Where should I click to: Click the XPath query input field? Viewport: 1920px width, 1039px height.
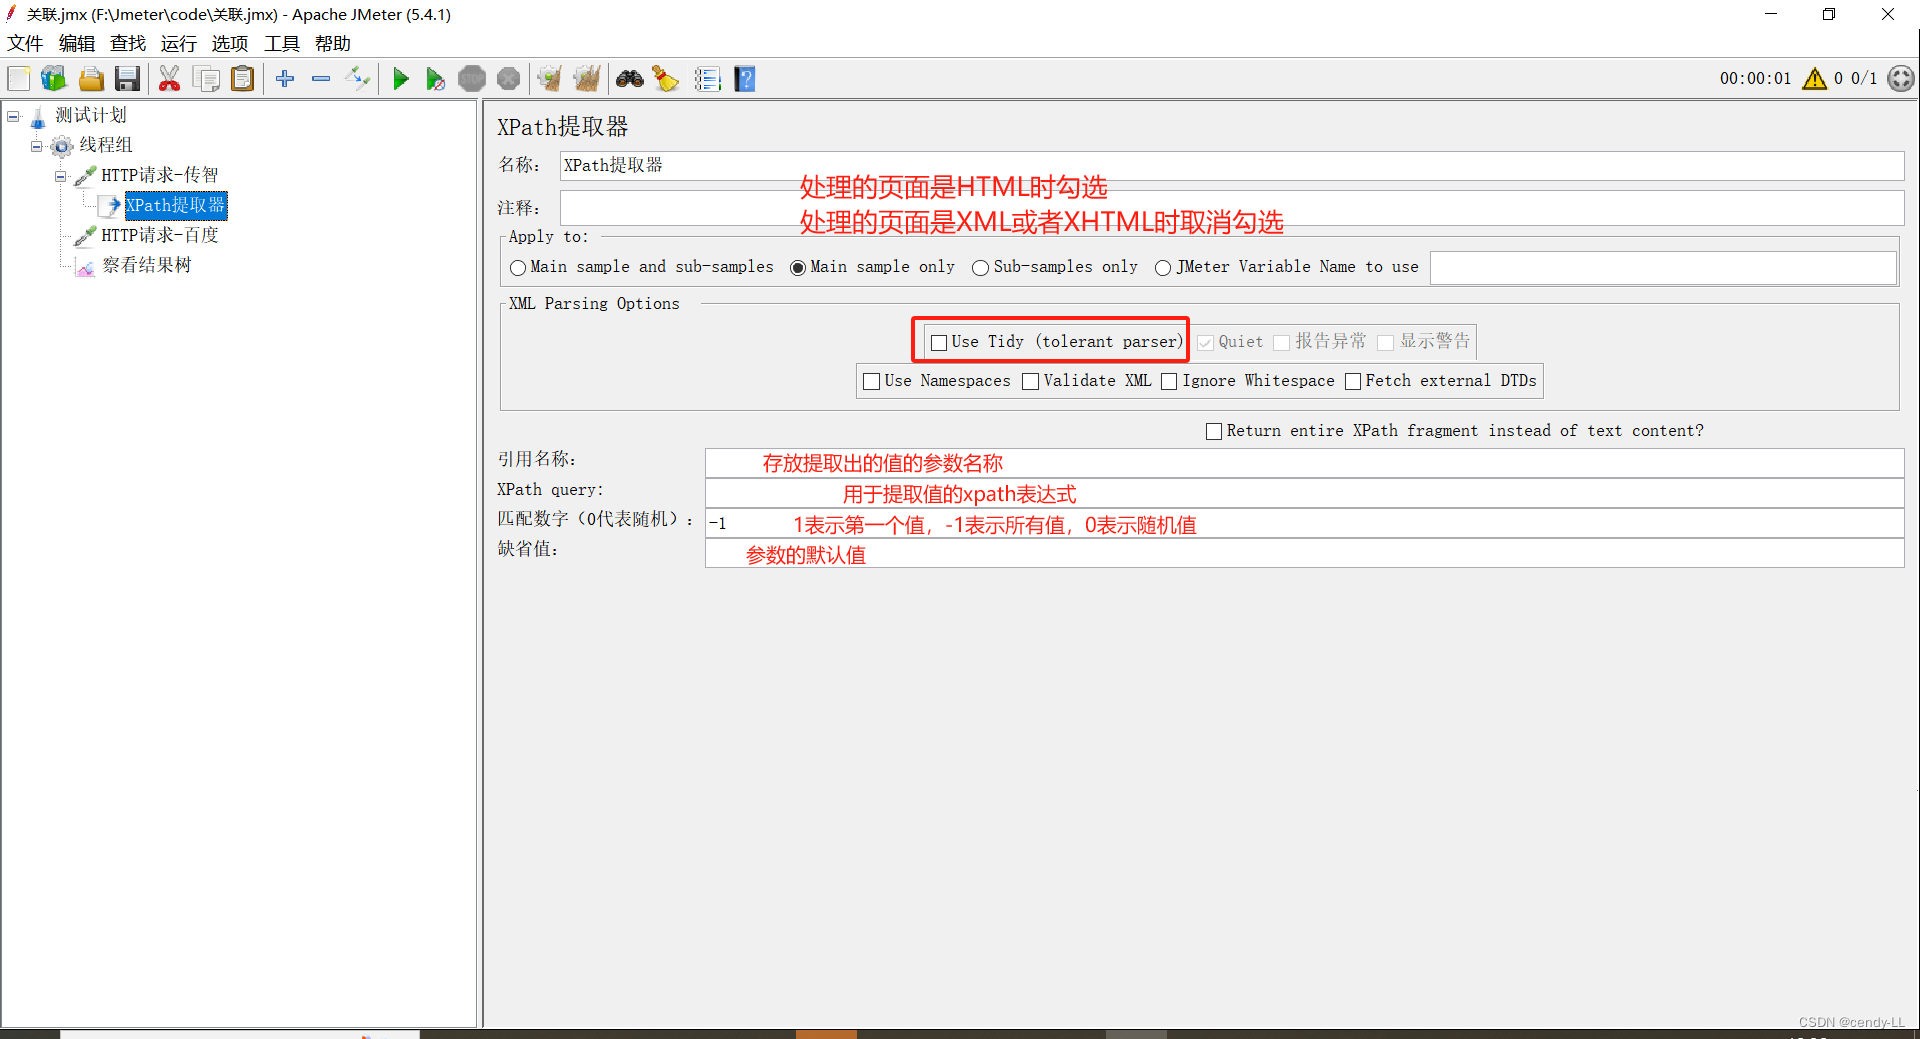1304,493
